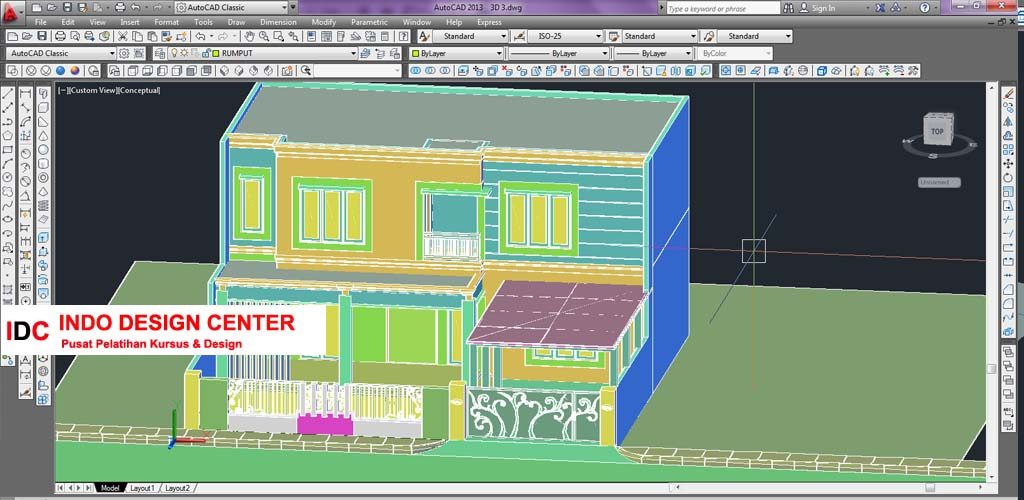Open the ByLayer color control dropdown
Image resolution: width=1024 pixels, height=500 pixels.
pyautogui.click(x=499, y=54)
